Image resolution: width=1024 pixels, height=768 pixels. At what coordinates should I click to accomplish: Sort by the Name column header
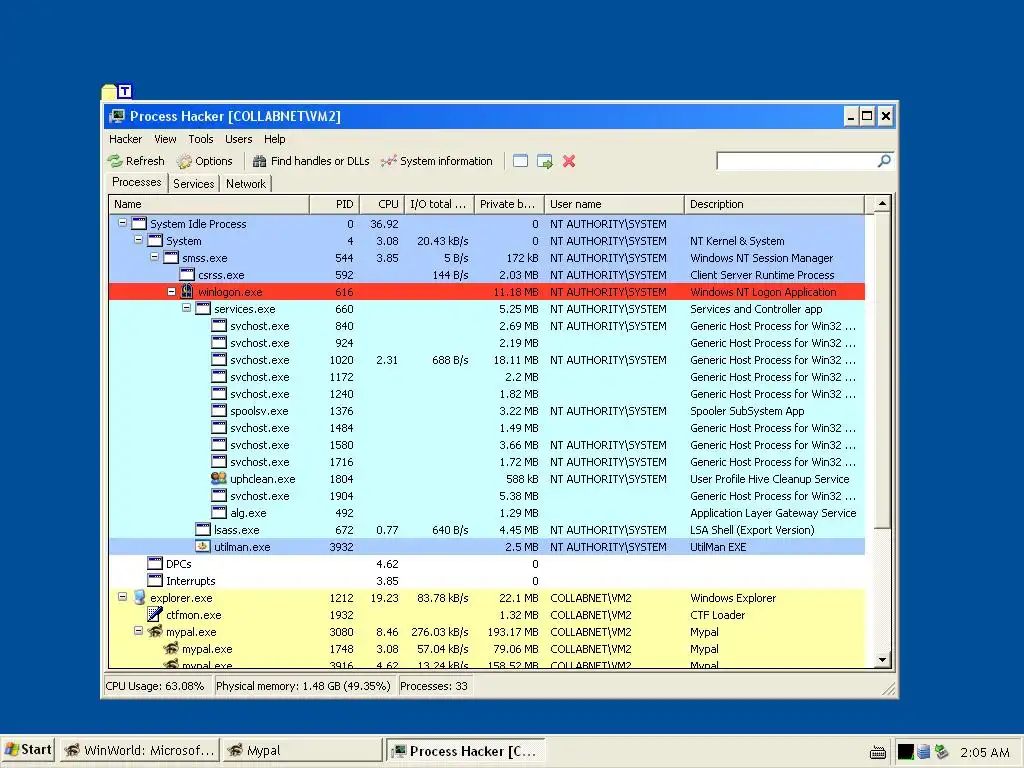click(209, 204)
